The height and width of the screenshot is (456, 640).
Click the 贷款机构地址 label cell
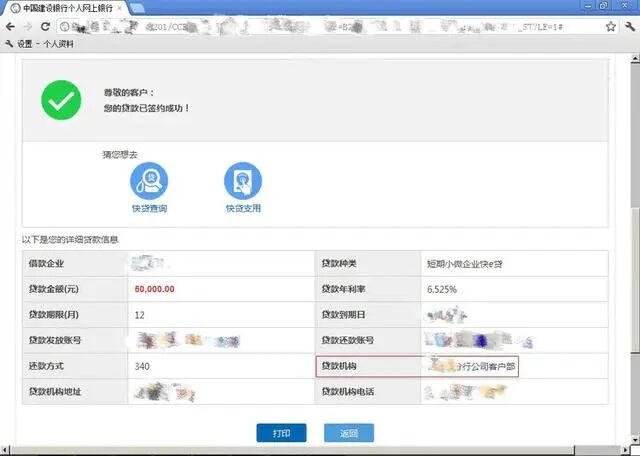coord(75,391)
